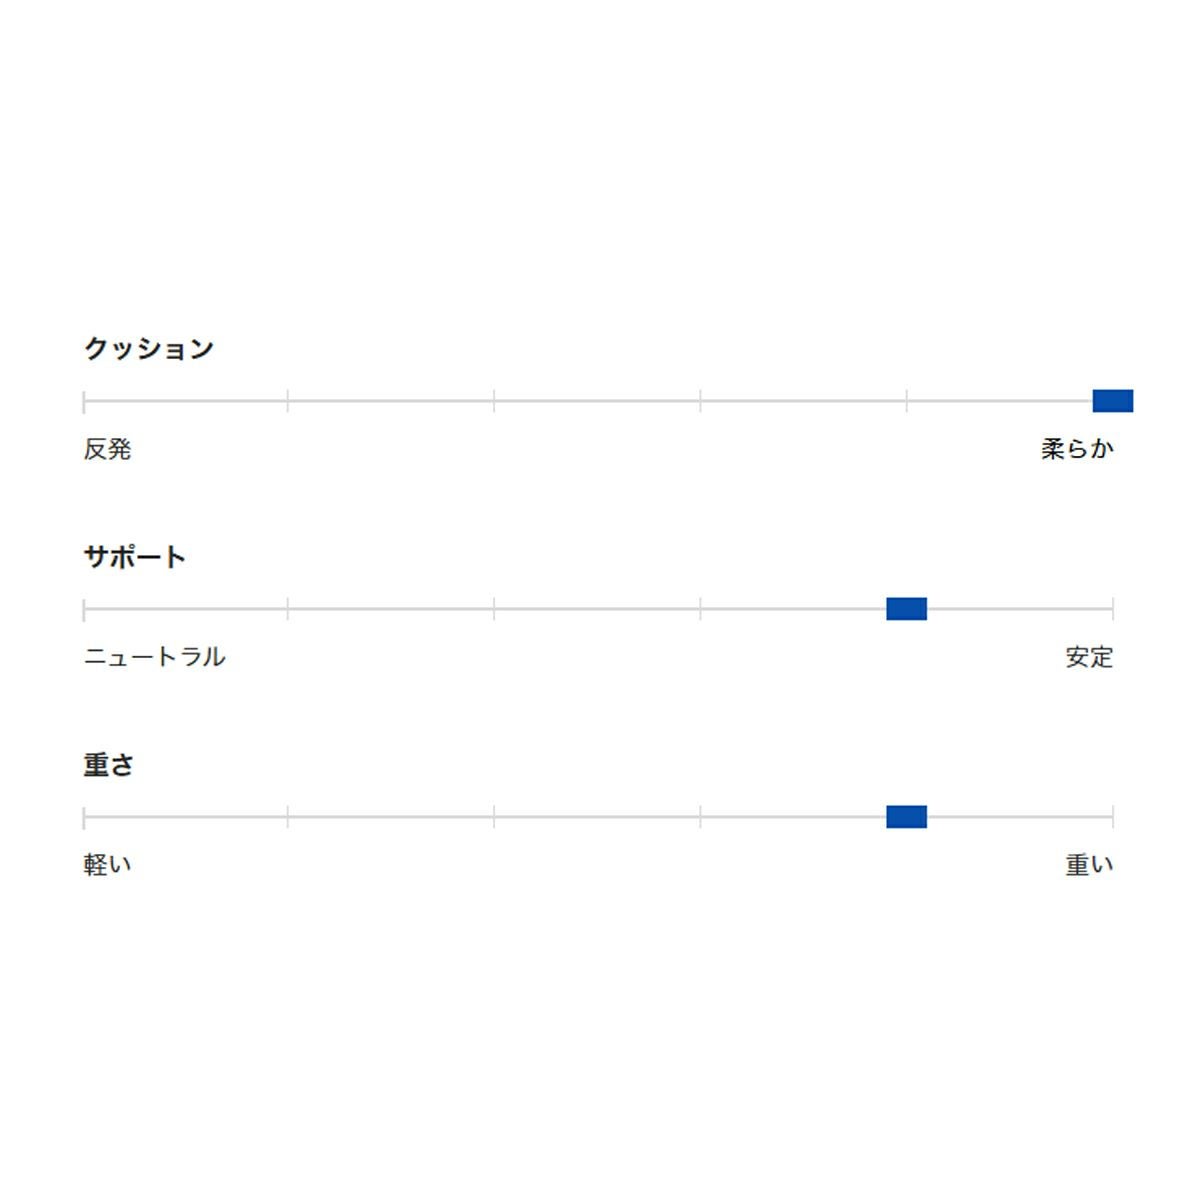Click the blue handle on the 重さ slider
The width and height of the screenshot is (1200, 1200).
(906, 817)
